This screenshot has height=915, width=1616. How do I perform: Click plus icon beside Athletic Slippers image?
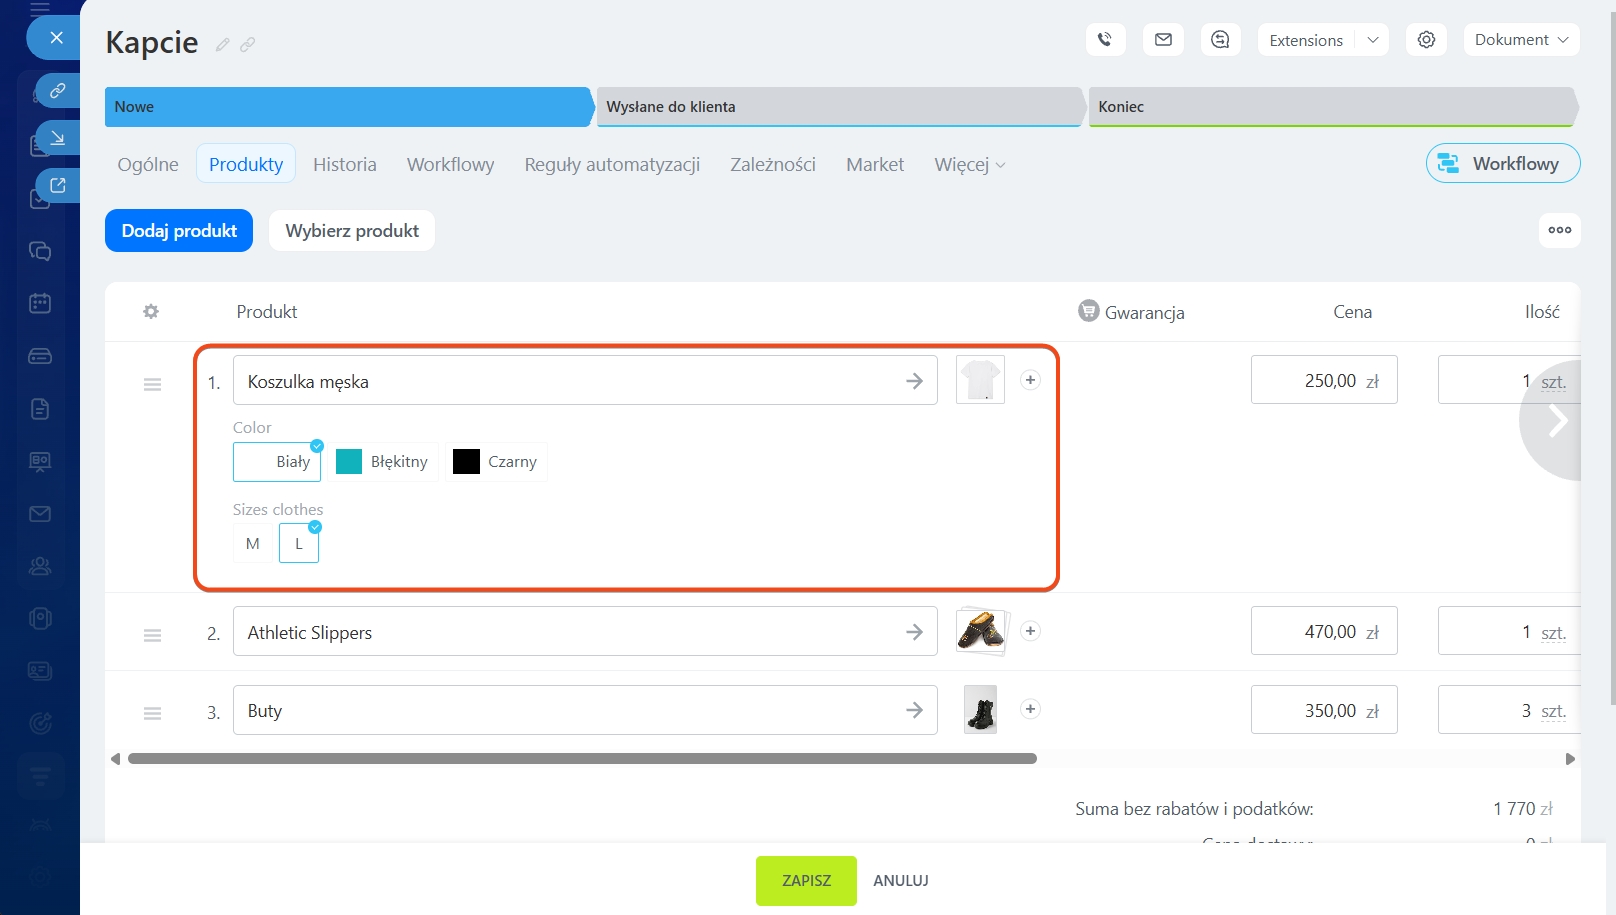1030,631
